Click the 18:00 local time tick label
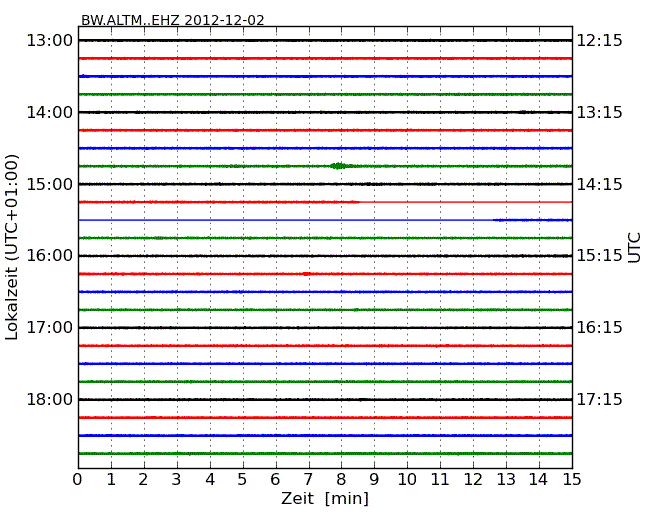Viewport: 650px width, 520px height. coord(50,399)
